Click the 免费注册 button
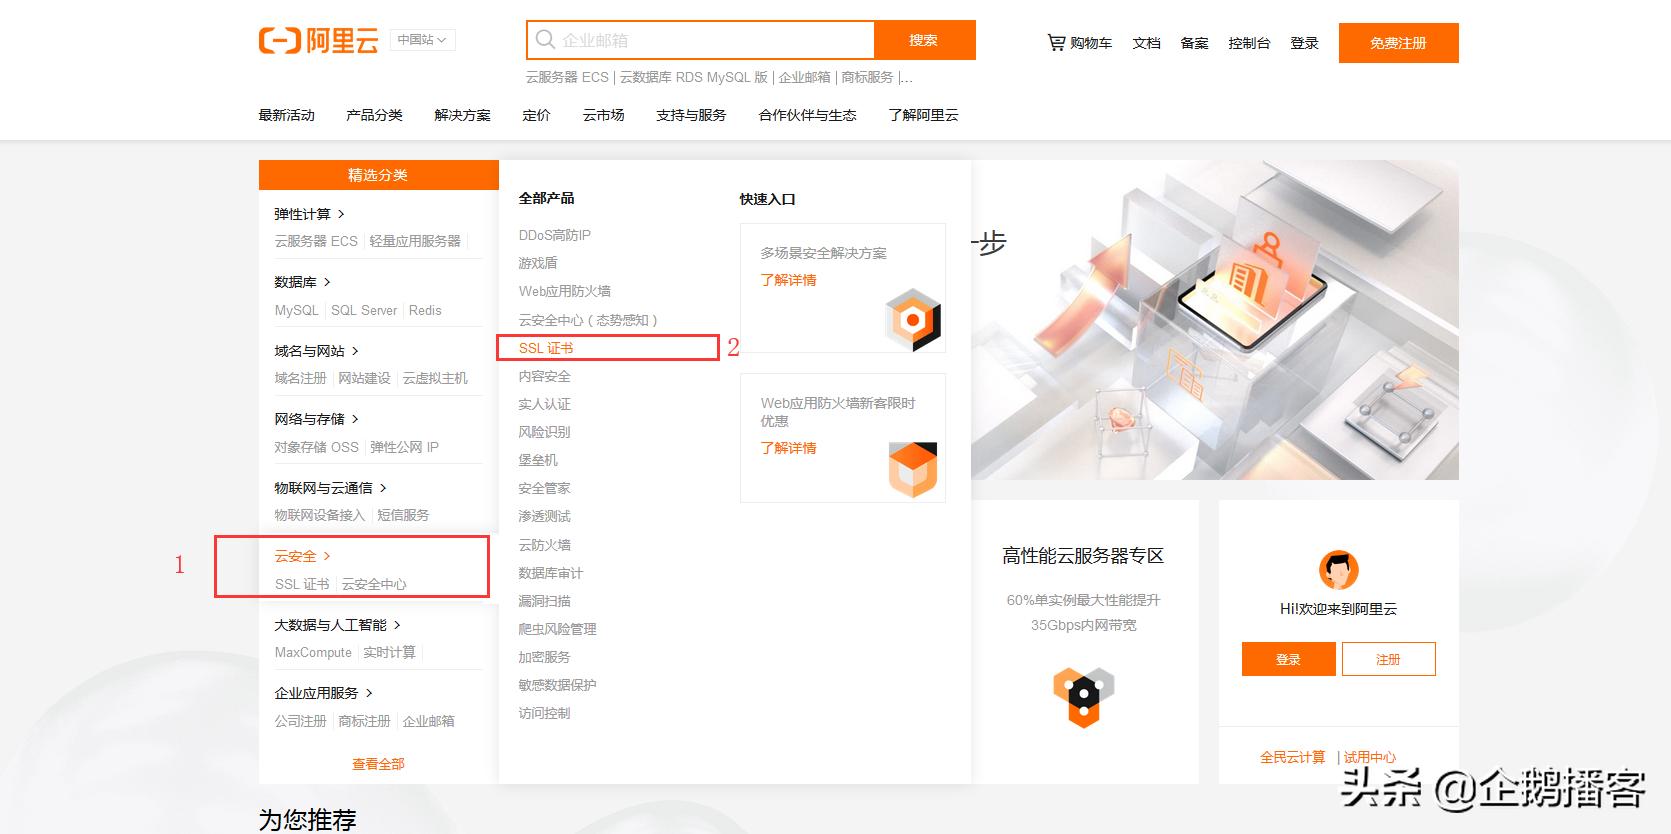The width and height of the screenshot is (1671, 834). (x=1398, y=43)
